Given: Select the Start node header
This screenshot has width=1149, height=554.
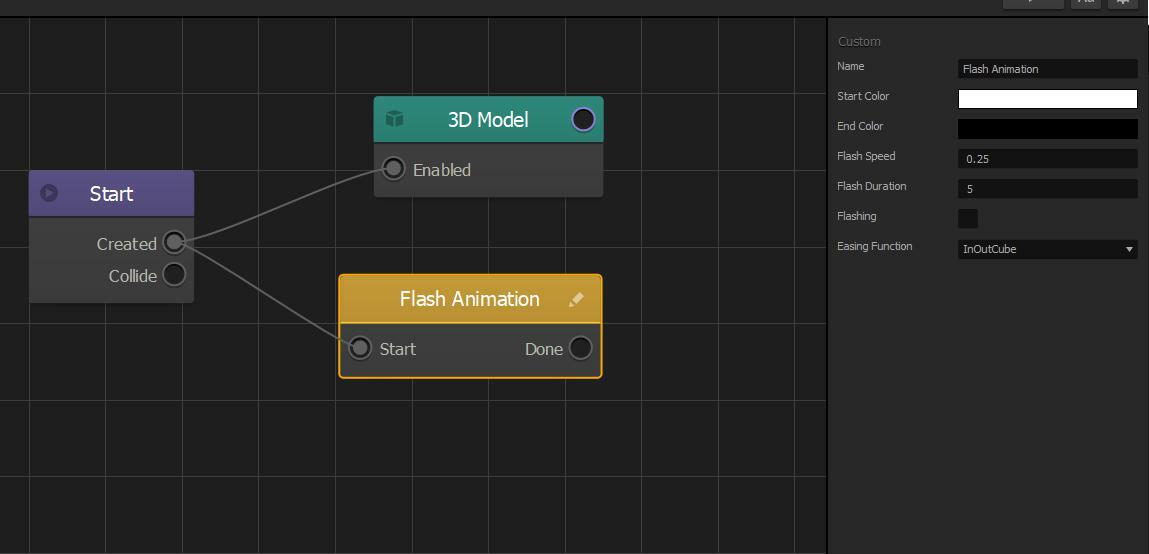Looking at the screenshot, I should click(111, 194).
